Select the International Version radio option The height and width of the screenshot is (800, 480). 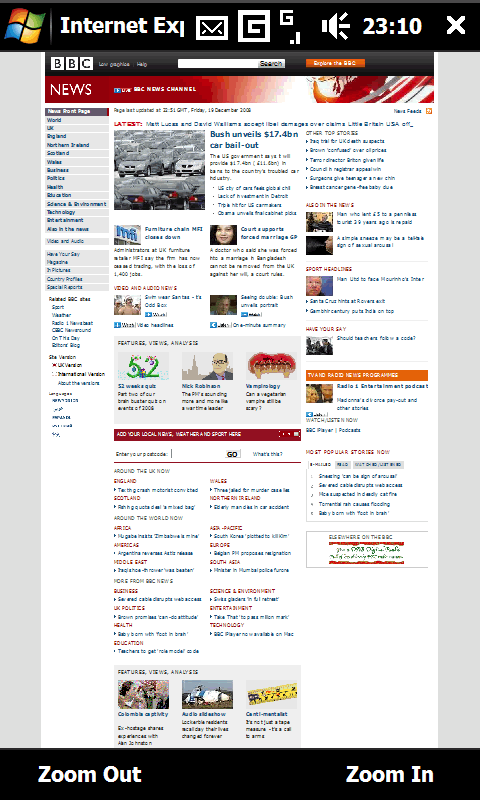pos(54,374)
